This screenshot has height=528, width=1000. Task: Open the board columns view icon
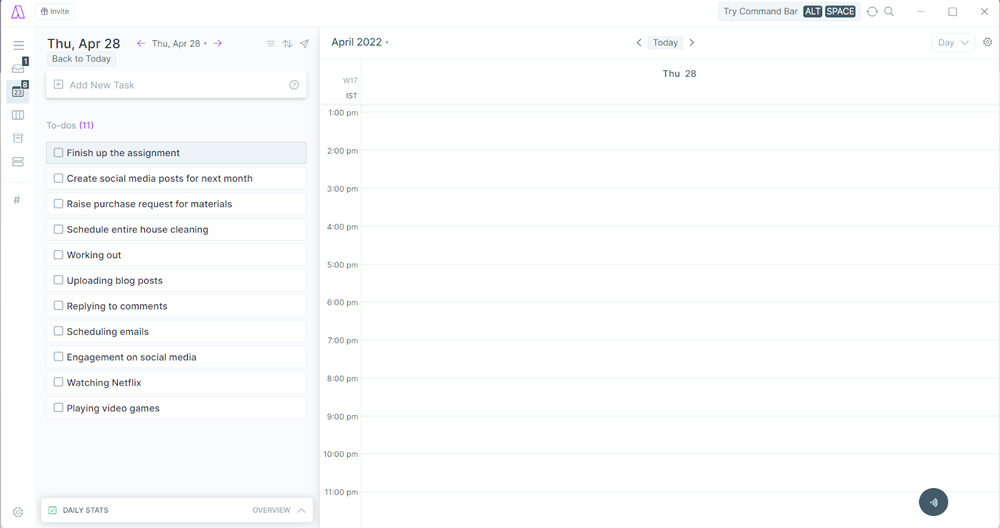click(18, 115)
